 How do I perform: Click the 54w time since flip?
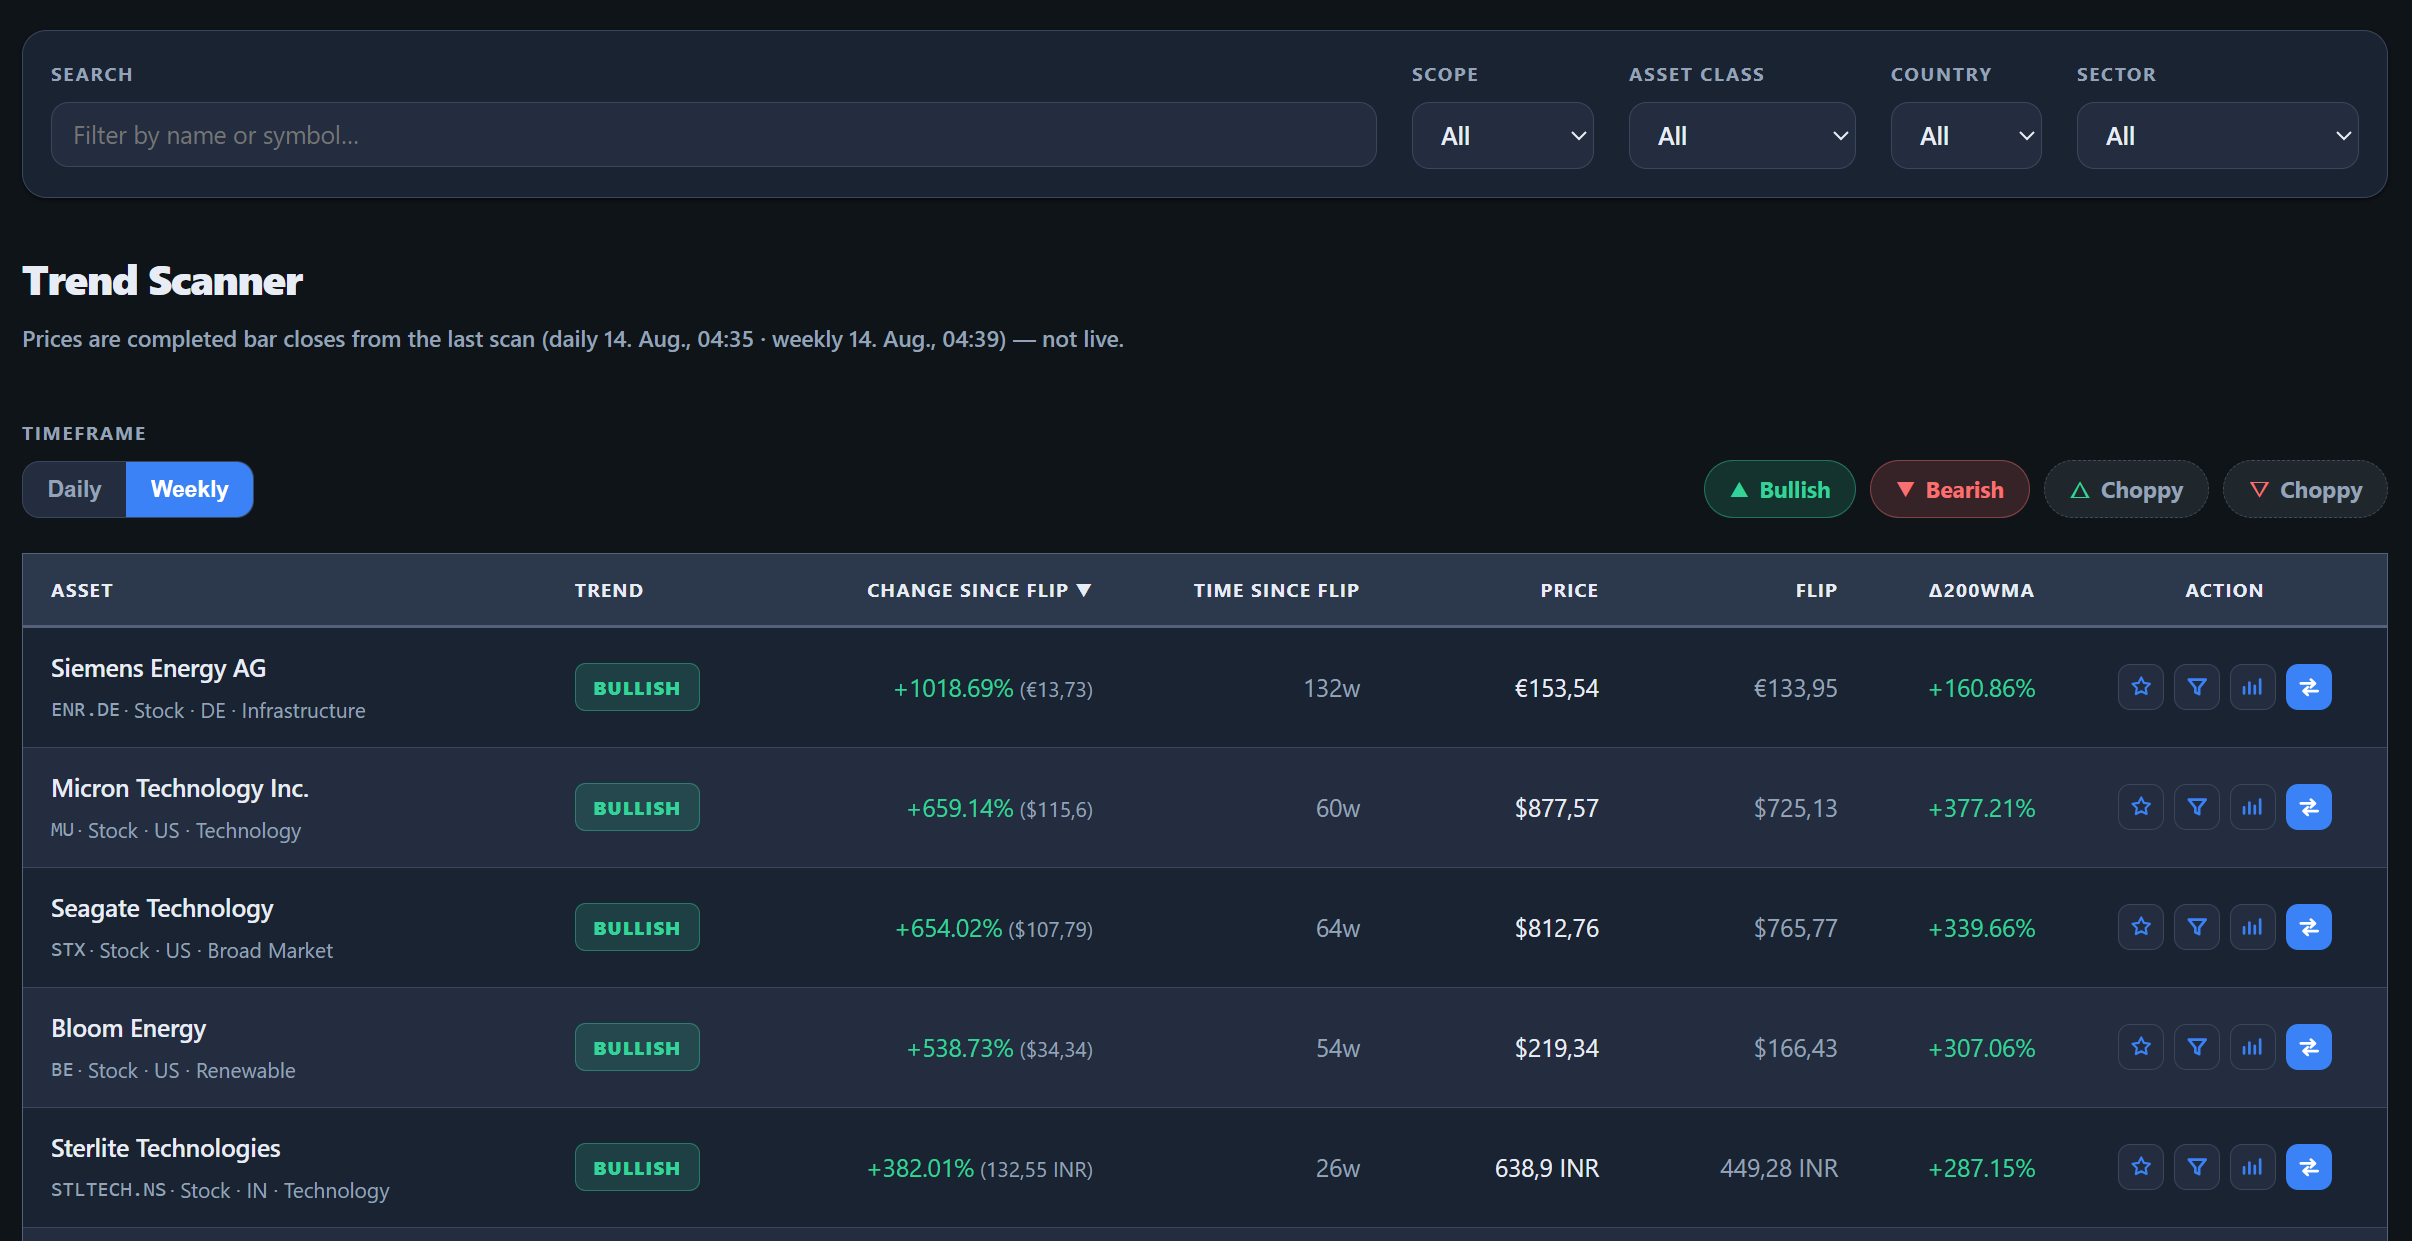1337,1048
